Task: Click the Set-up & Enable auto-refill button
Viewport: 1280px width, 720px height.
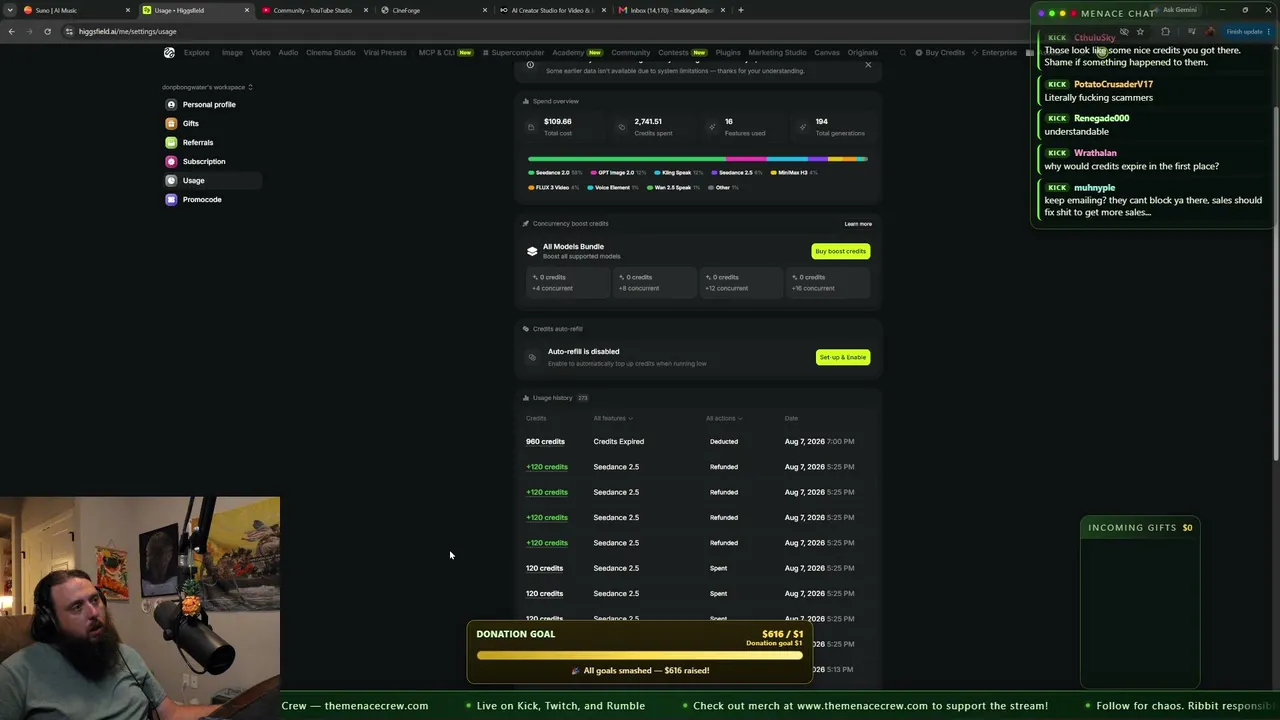Action: 843,357
